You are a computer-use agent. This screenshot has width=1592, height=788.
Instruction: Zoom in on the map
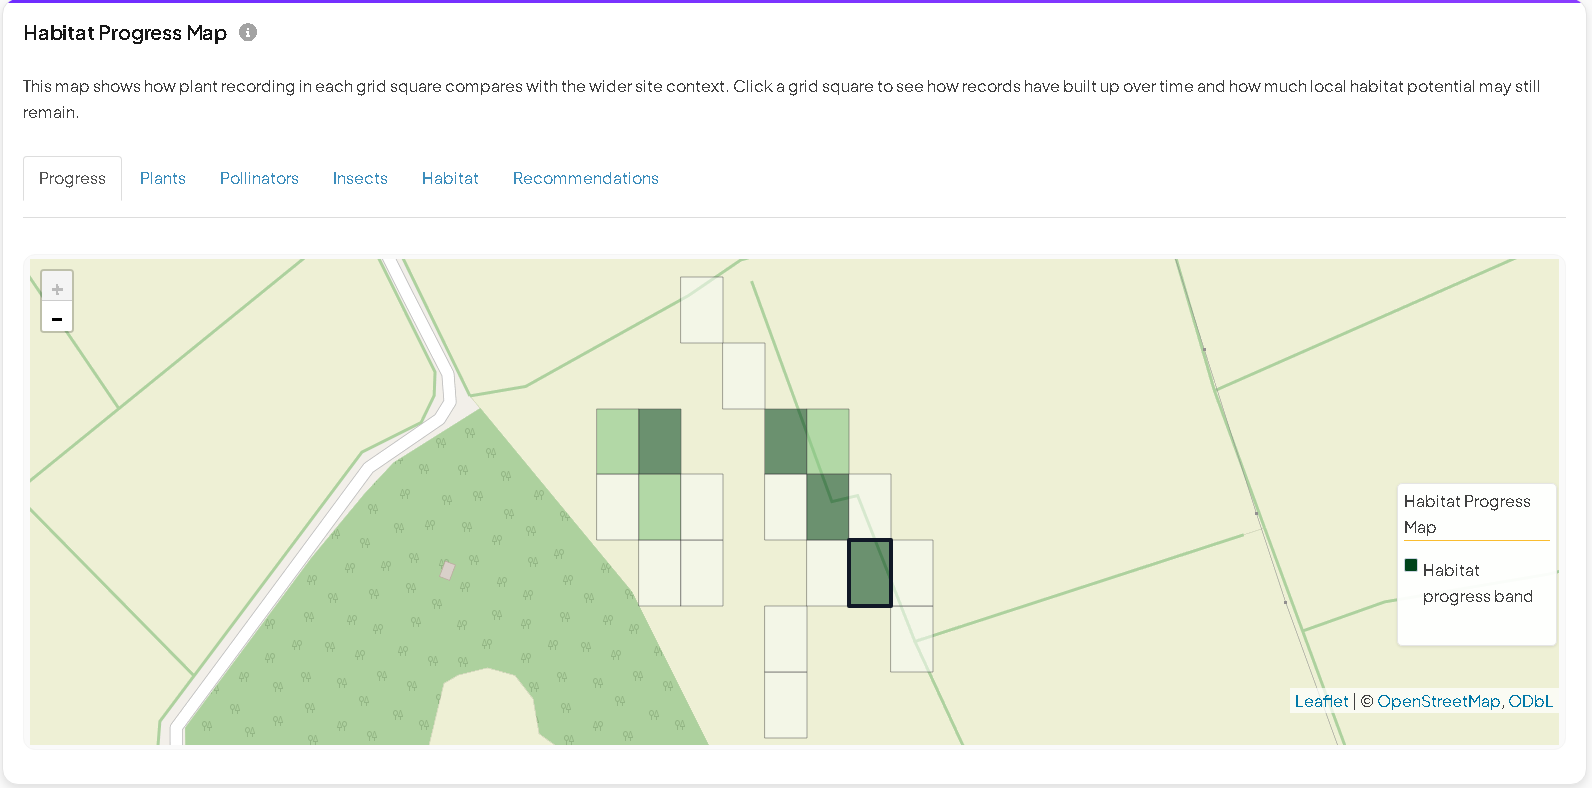(57, 288)
